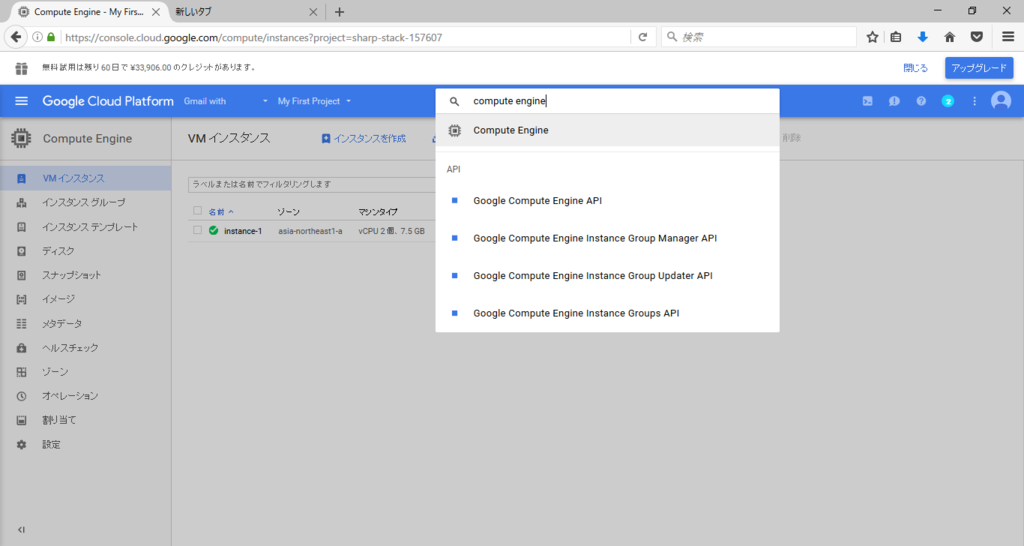Collapse the sidebar with bottom chevron
The width and height of the screenshot is (1024, 546).
click(x=21, y=530)
